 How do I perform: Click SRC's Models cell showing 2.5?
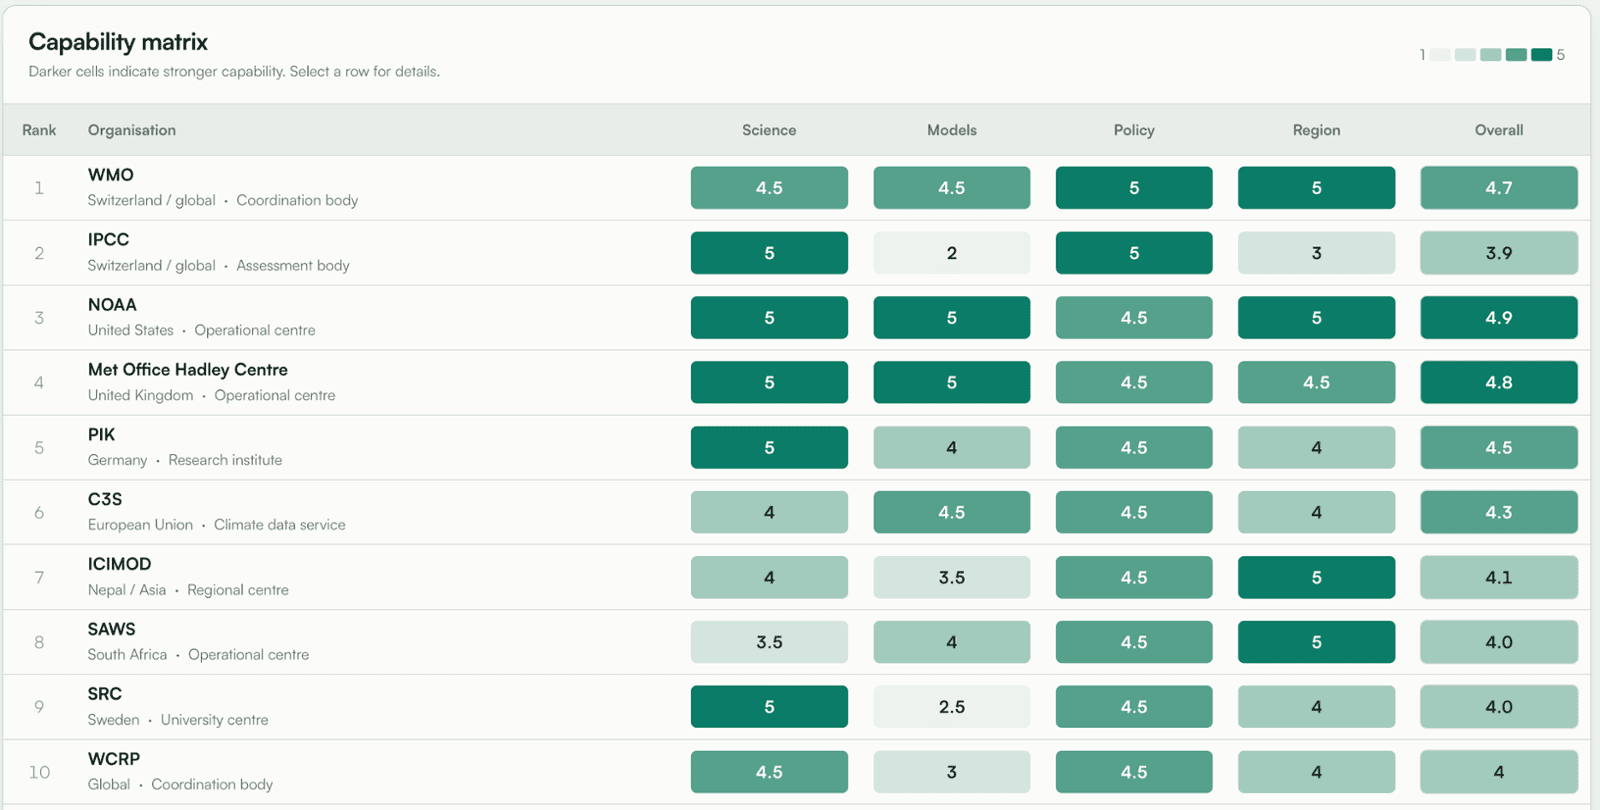[x=952, y=707]
